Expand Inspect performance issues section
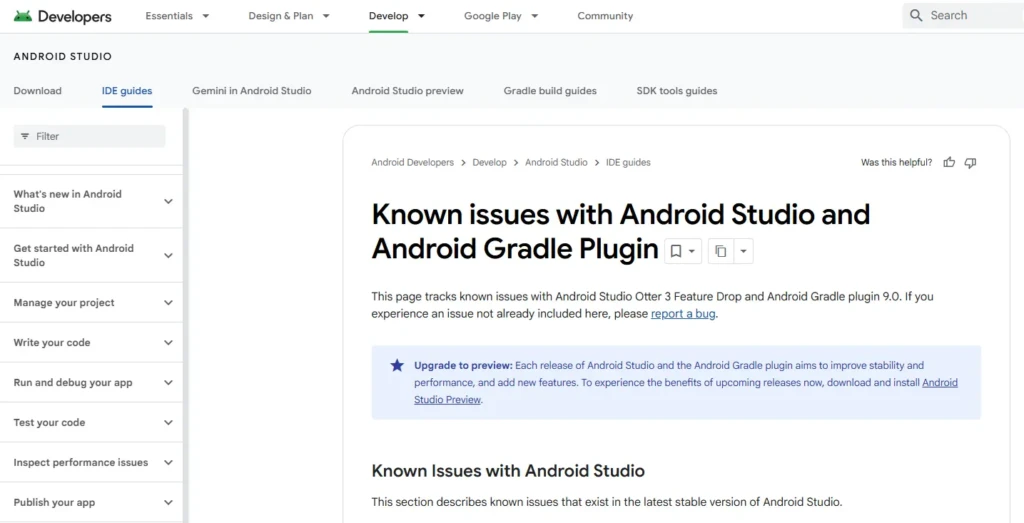This screenshot has width=1024, height=523. click(x=93, y=462)
